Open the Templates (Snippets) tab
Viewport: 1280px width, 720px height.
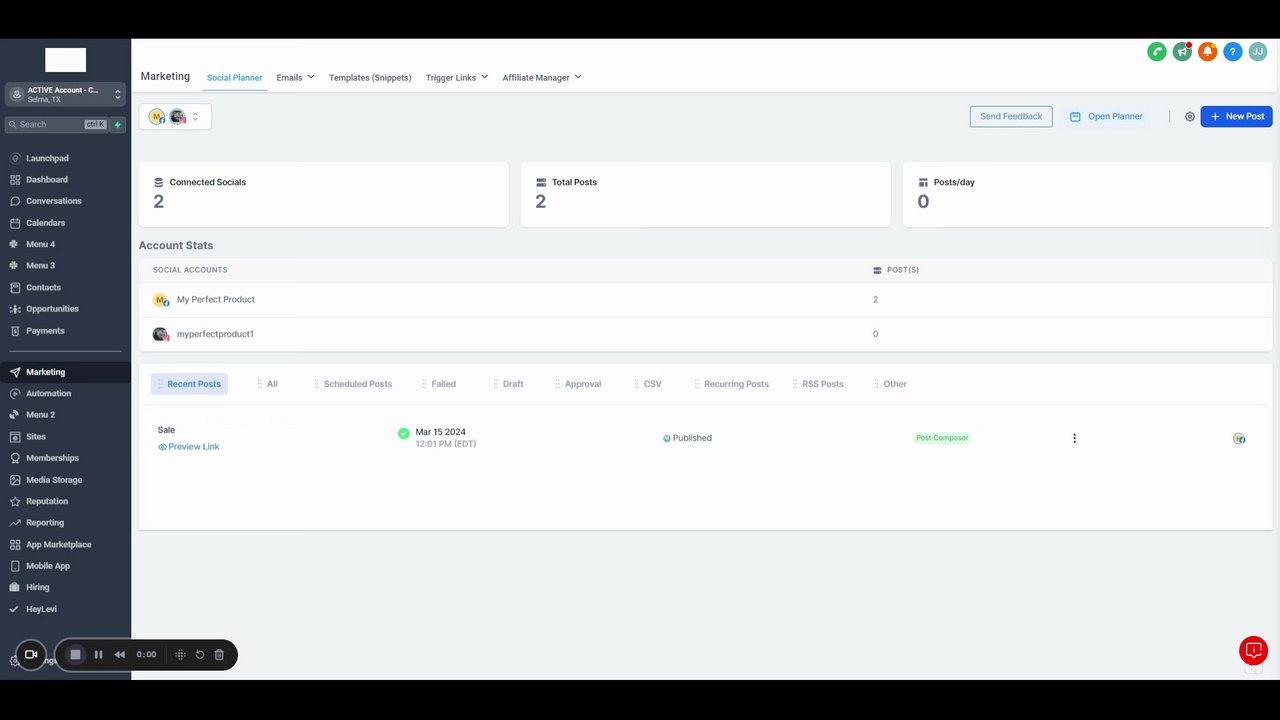(x=370, y=77)
